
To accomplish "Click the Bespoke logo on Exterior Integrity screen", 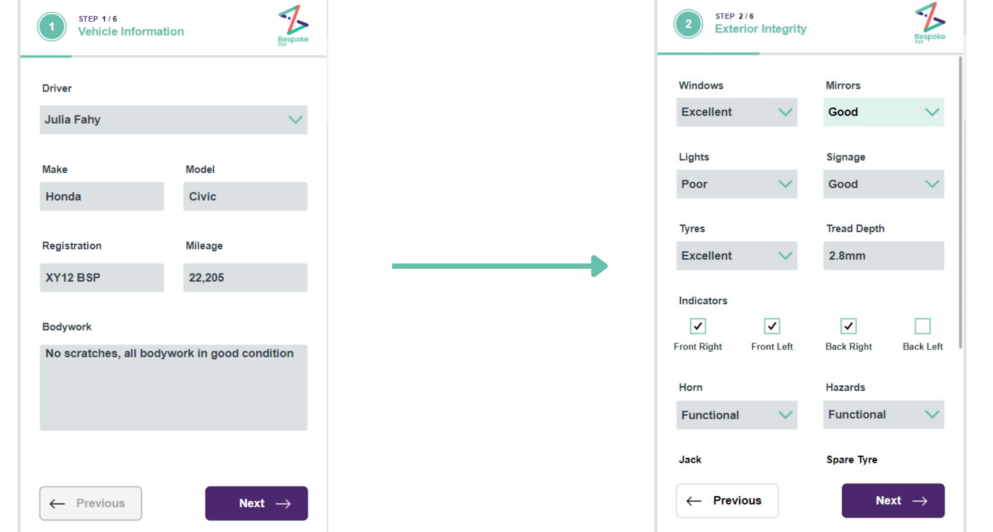I will 930,23.
